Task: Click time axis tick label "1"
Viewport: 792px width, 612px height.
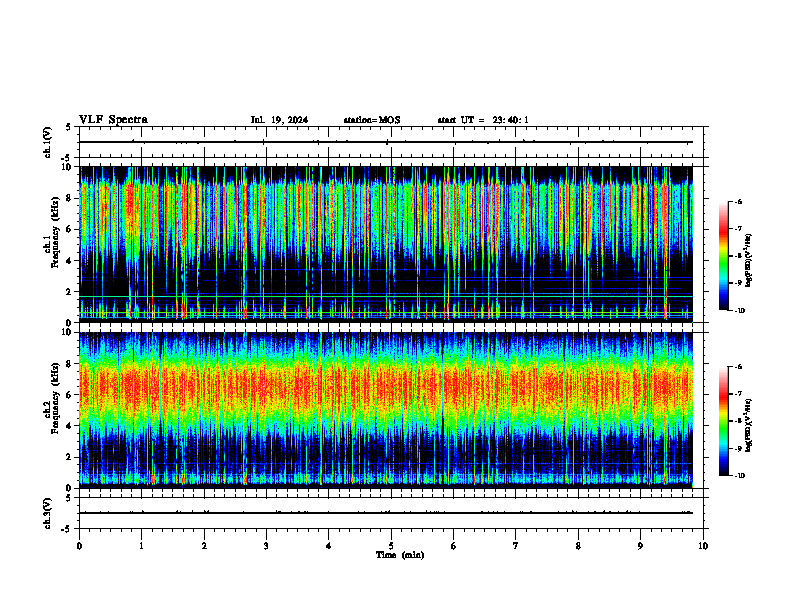Action: (141, 546)
